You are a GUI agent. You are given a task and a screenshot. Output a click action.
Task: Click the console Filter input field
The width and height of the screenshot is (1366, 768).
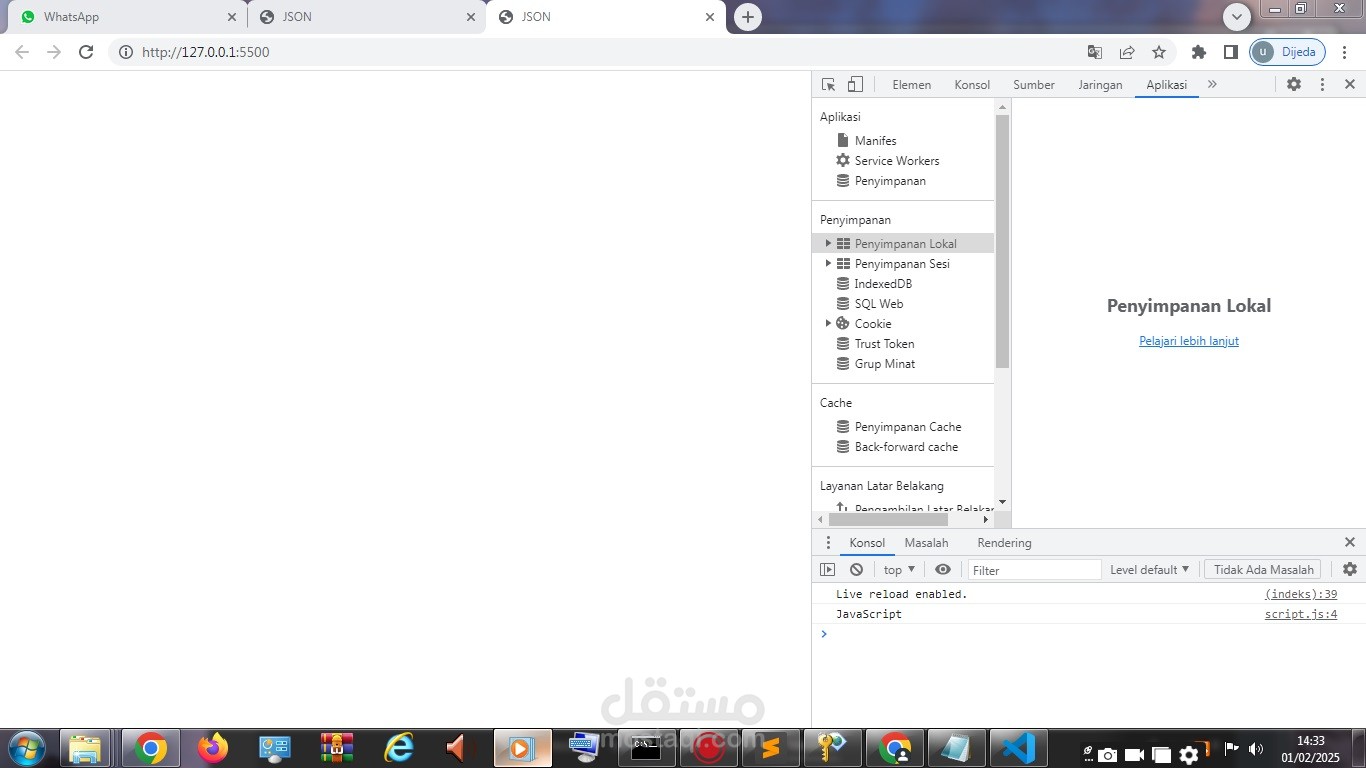[1034, 570]
